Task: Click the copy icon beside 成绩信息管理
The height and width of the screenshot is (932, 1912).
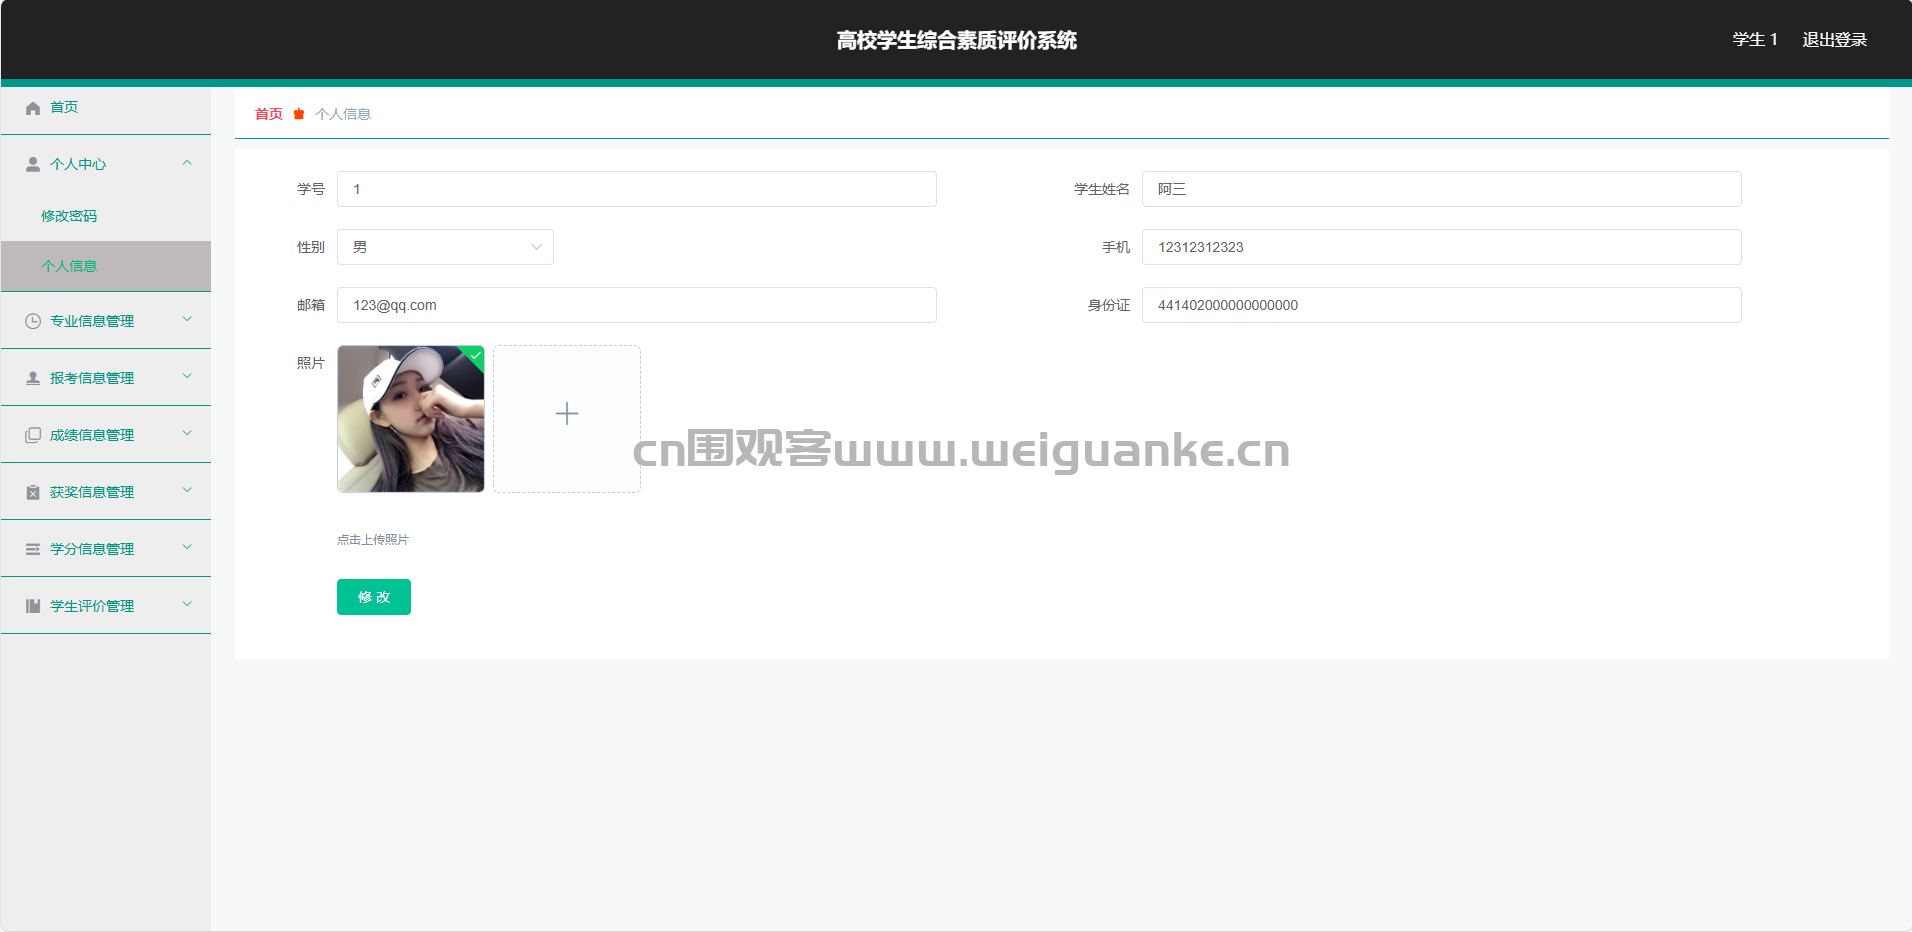Action: click(33, 435)
